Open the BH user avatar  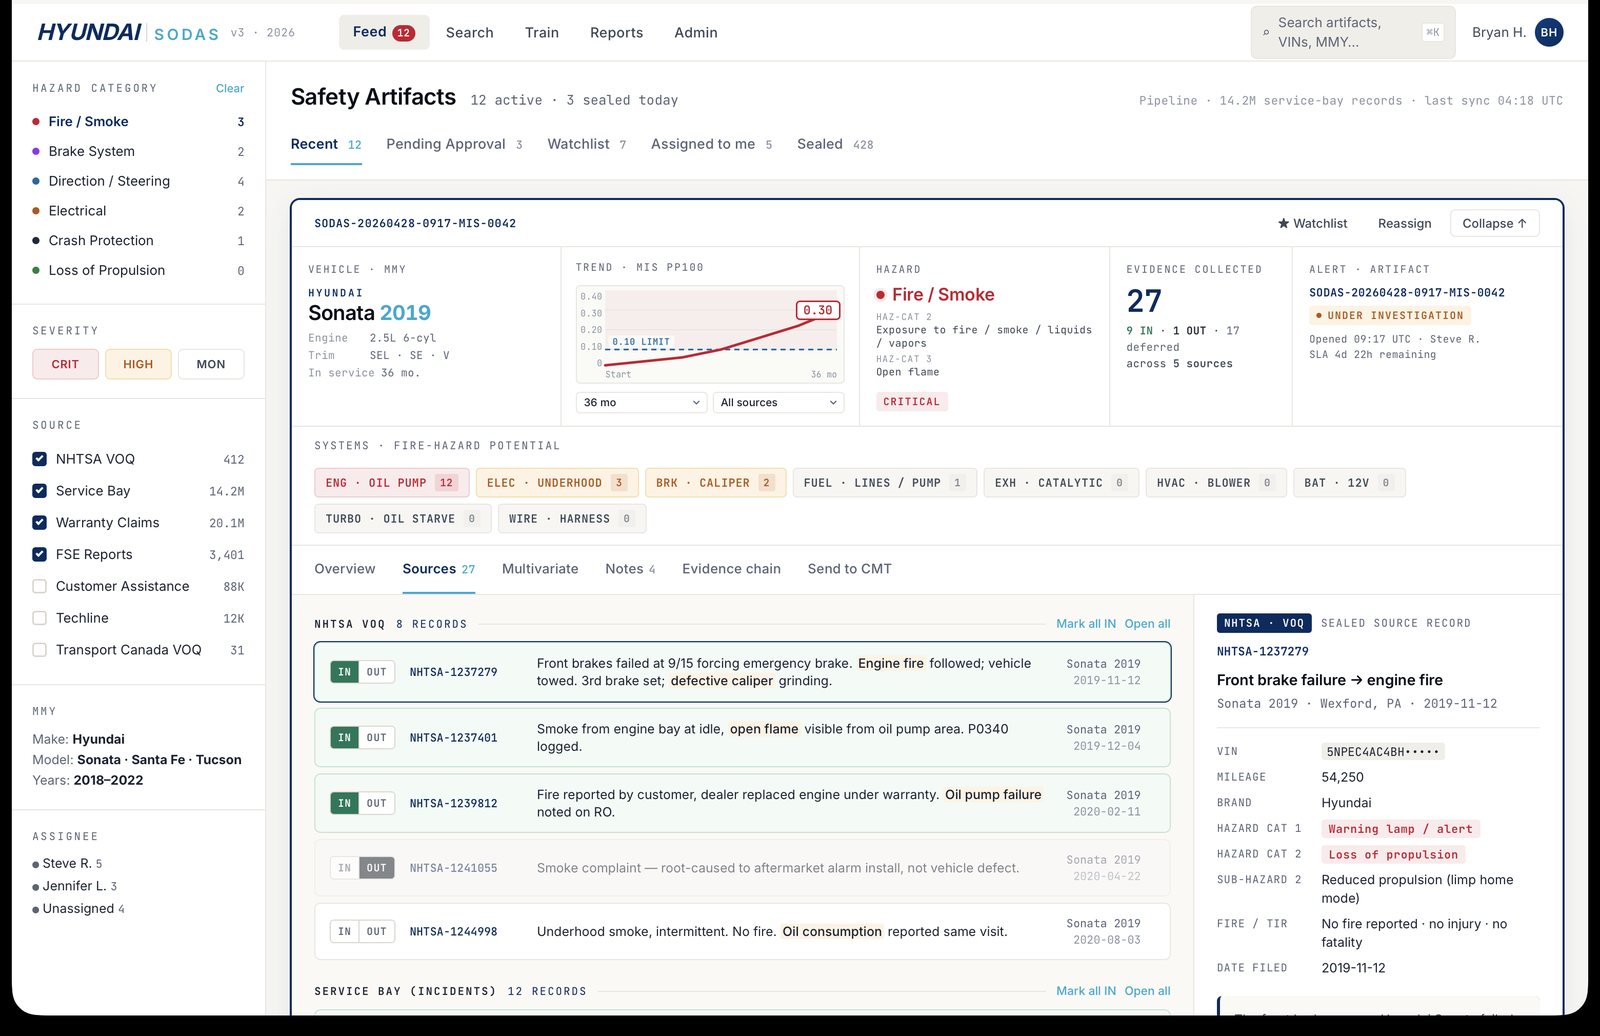point(1548,32)
